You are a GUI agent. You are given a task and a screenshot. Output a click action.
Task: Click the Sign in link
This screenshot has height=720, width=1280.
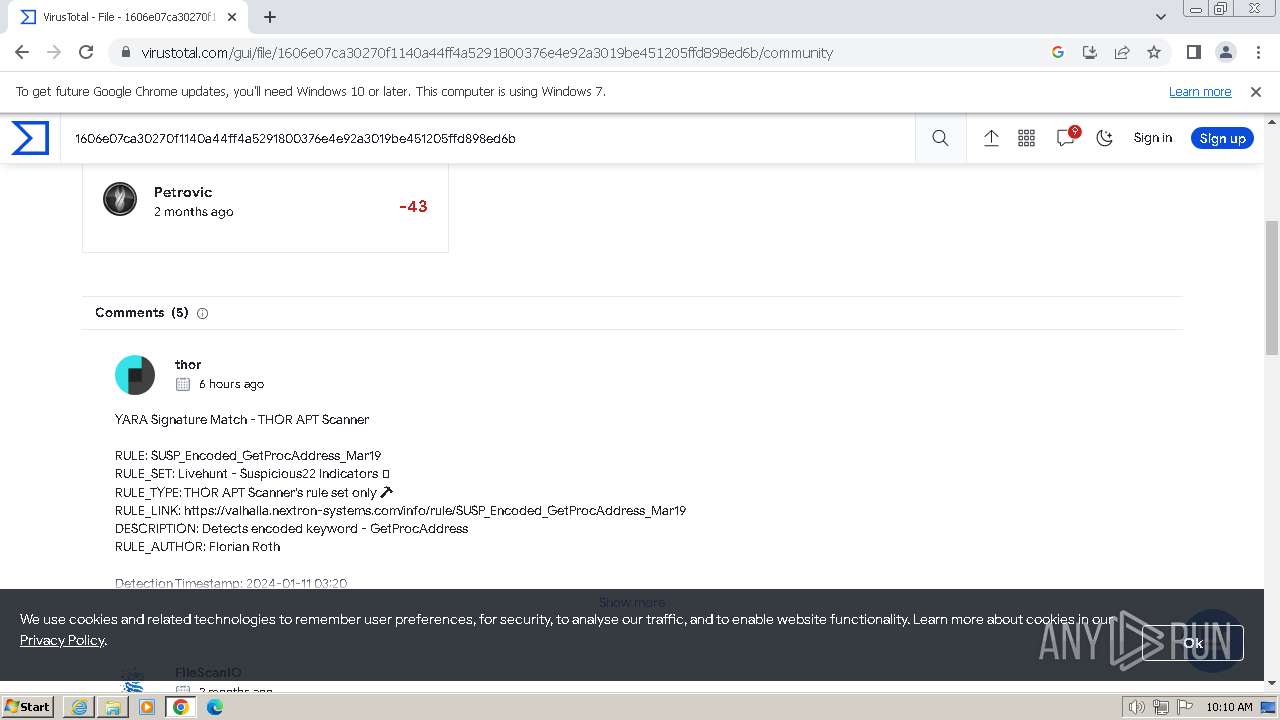(1153, 138)
